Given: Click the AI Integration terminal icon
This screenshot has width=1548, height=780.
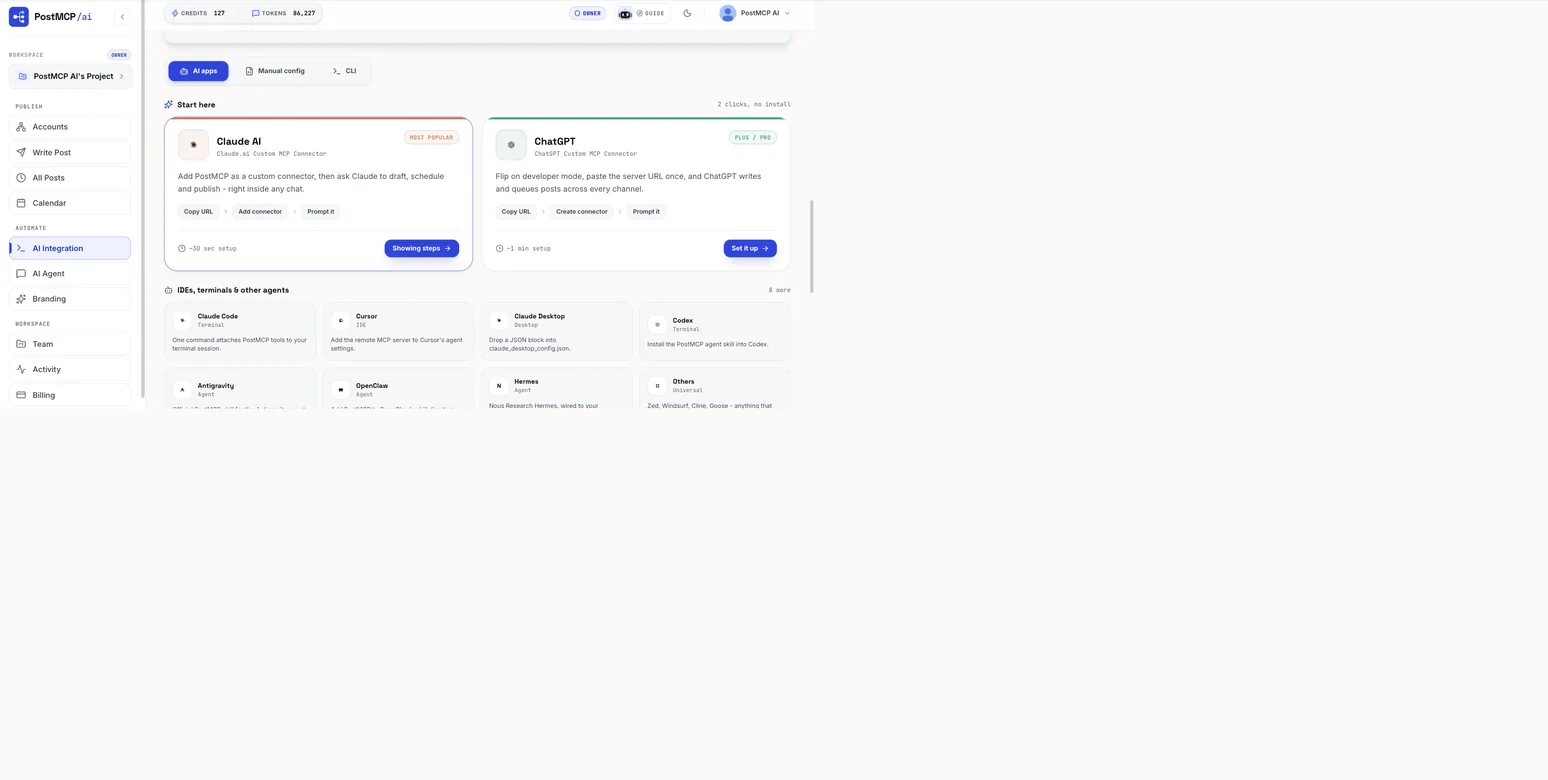Looking at the screenshot, I should 21,248.
